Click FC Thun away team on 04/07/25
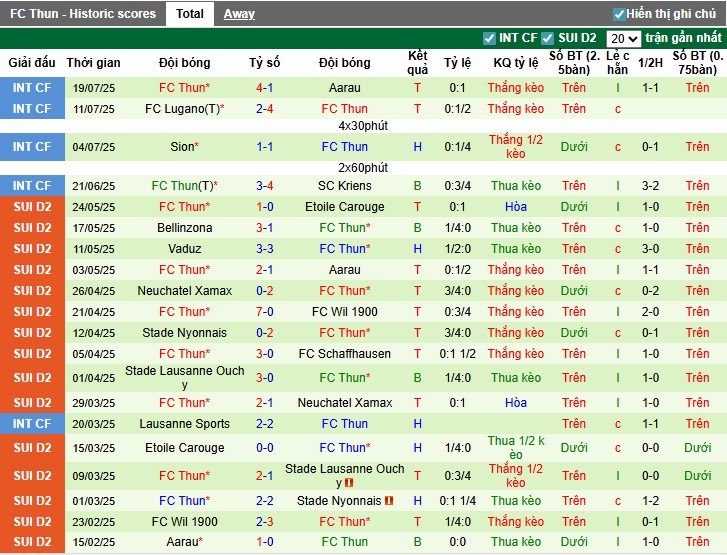727x555 pixels. coord(344,147)
